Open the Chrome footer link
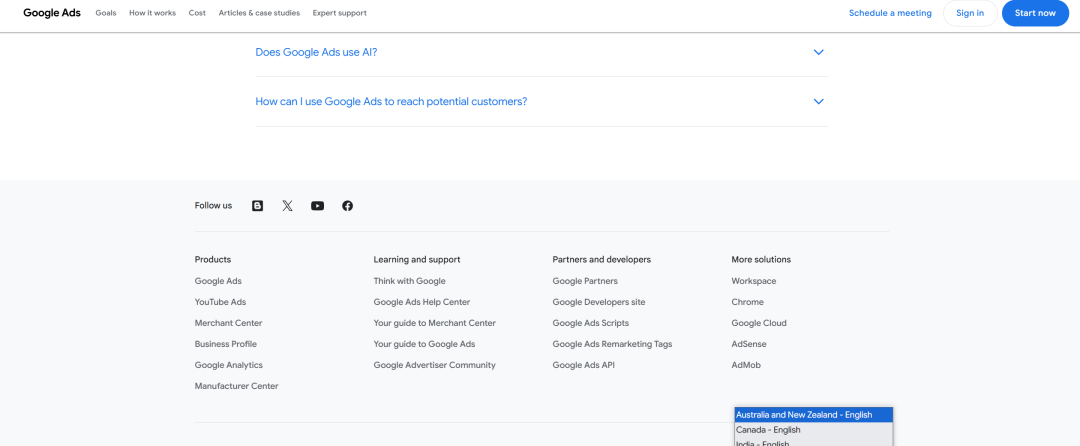Screen dimensions: 1080x446 point(747,302)
